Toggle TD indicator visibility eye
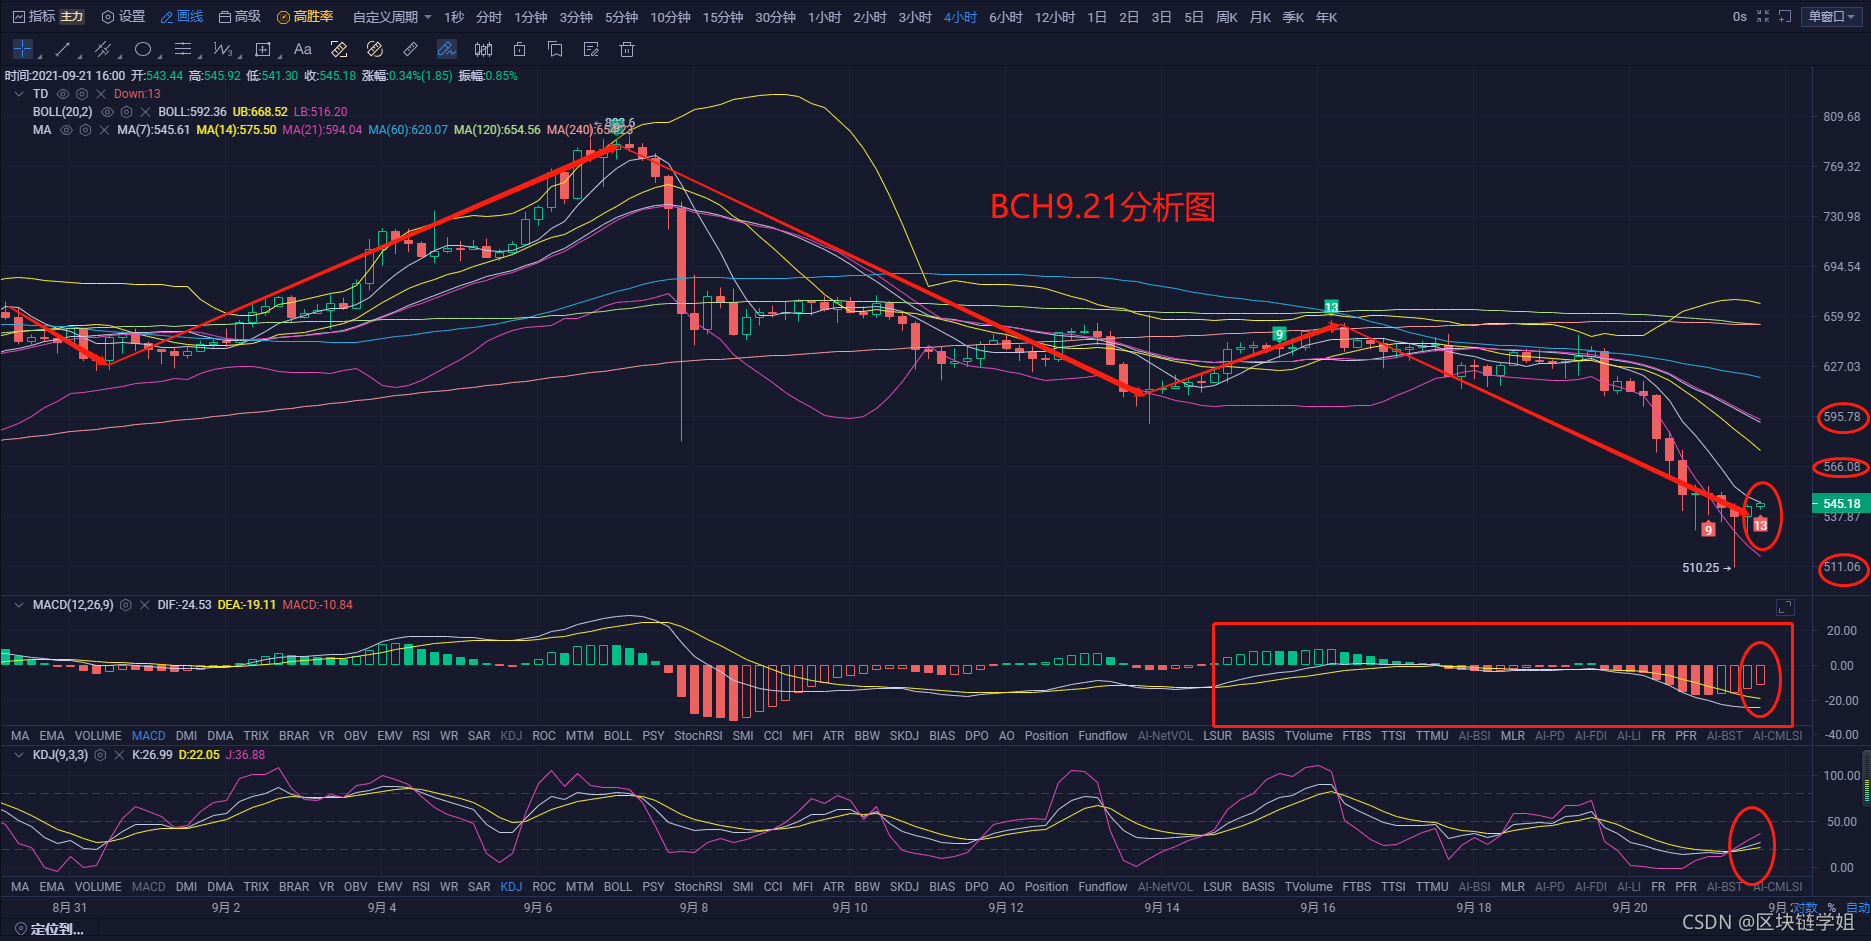Viewport: 1871px width, 941px height. (63, 94)
